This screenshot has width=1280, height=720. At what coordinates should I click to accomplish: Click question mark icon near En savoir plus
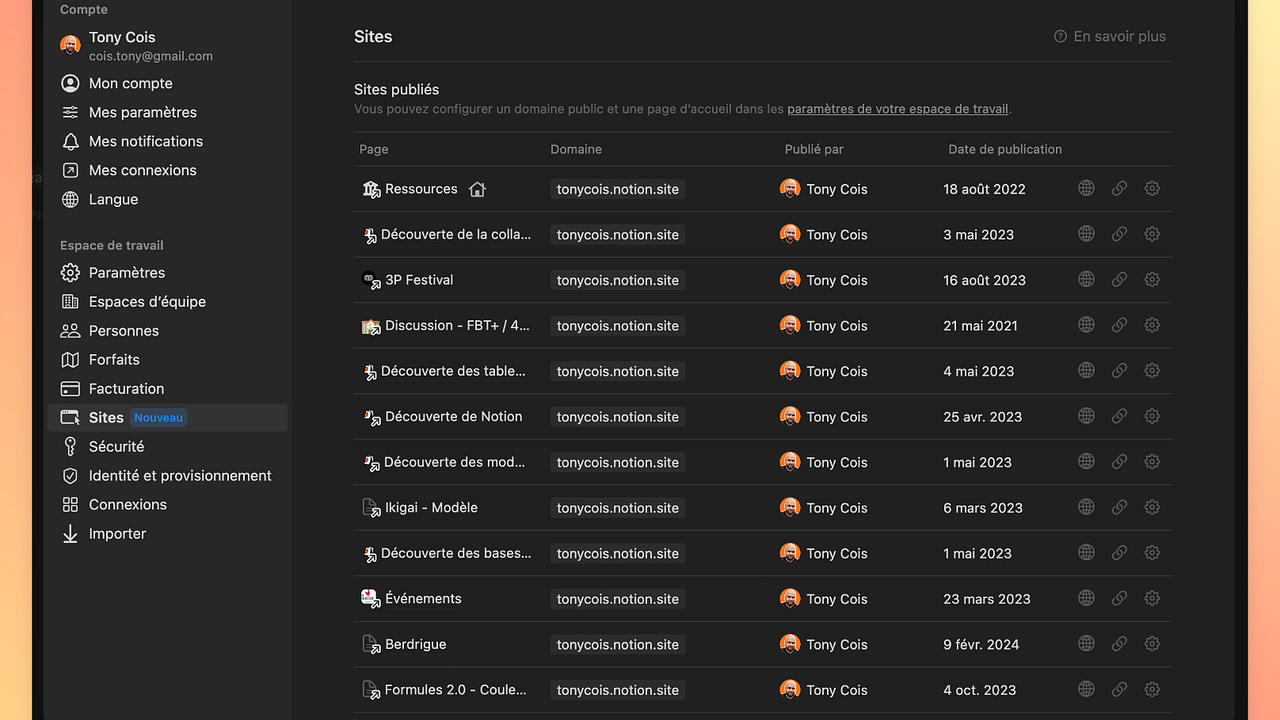1060,36
